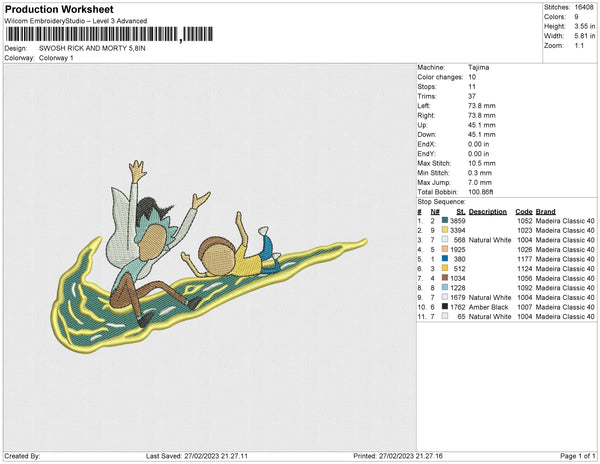
Task: Click the Max Jump value 7.0 mm
Action: pos(480,182)
